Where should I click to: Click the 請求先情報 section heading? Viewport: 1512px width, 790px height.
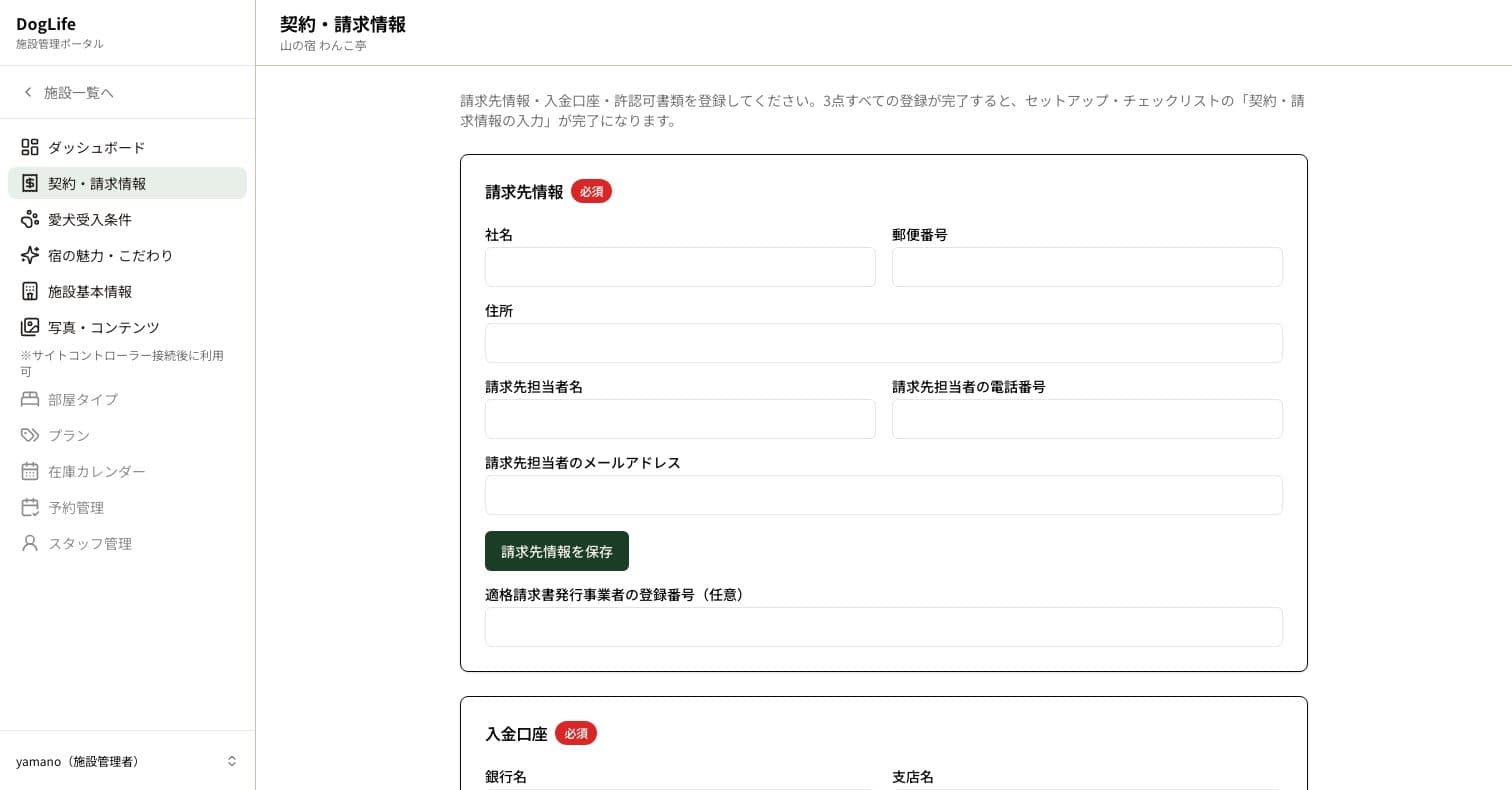524,192
